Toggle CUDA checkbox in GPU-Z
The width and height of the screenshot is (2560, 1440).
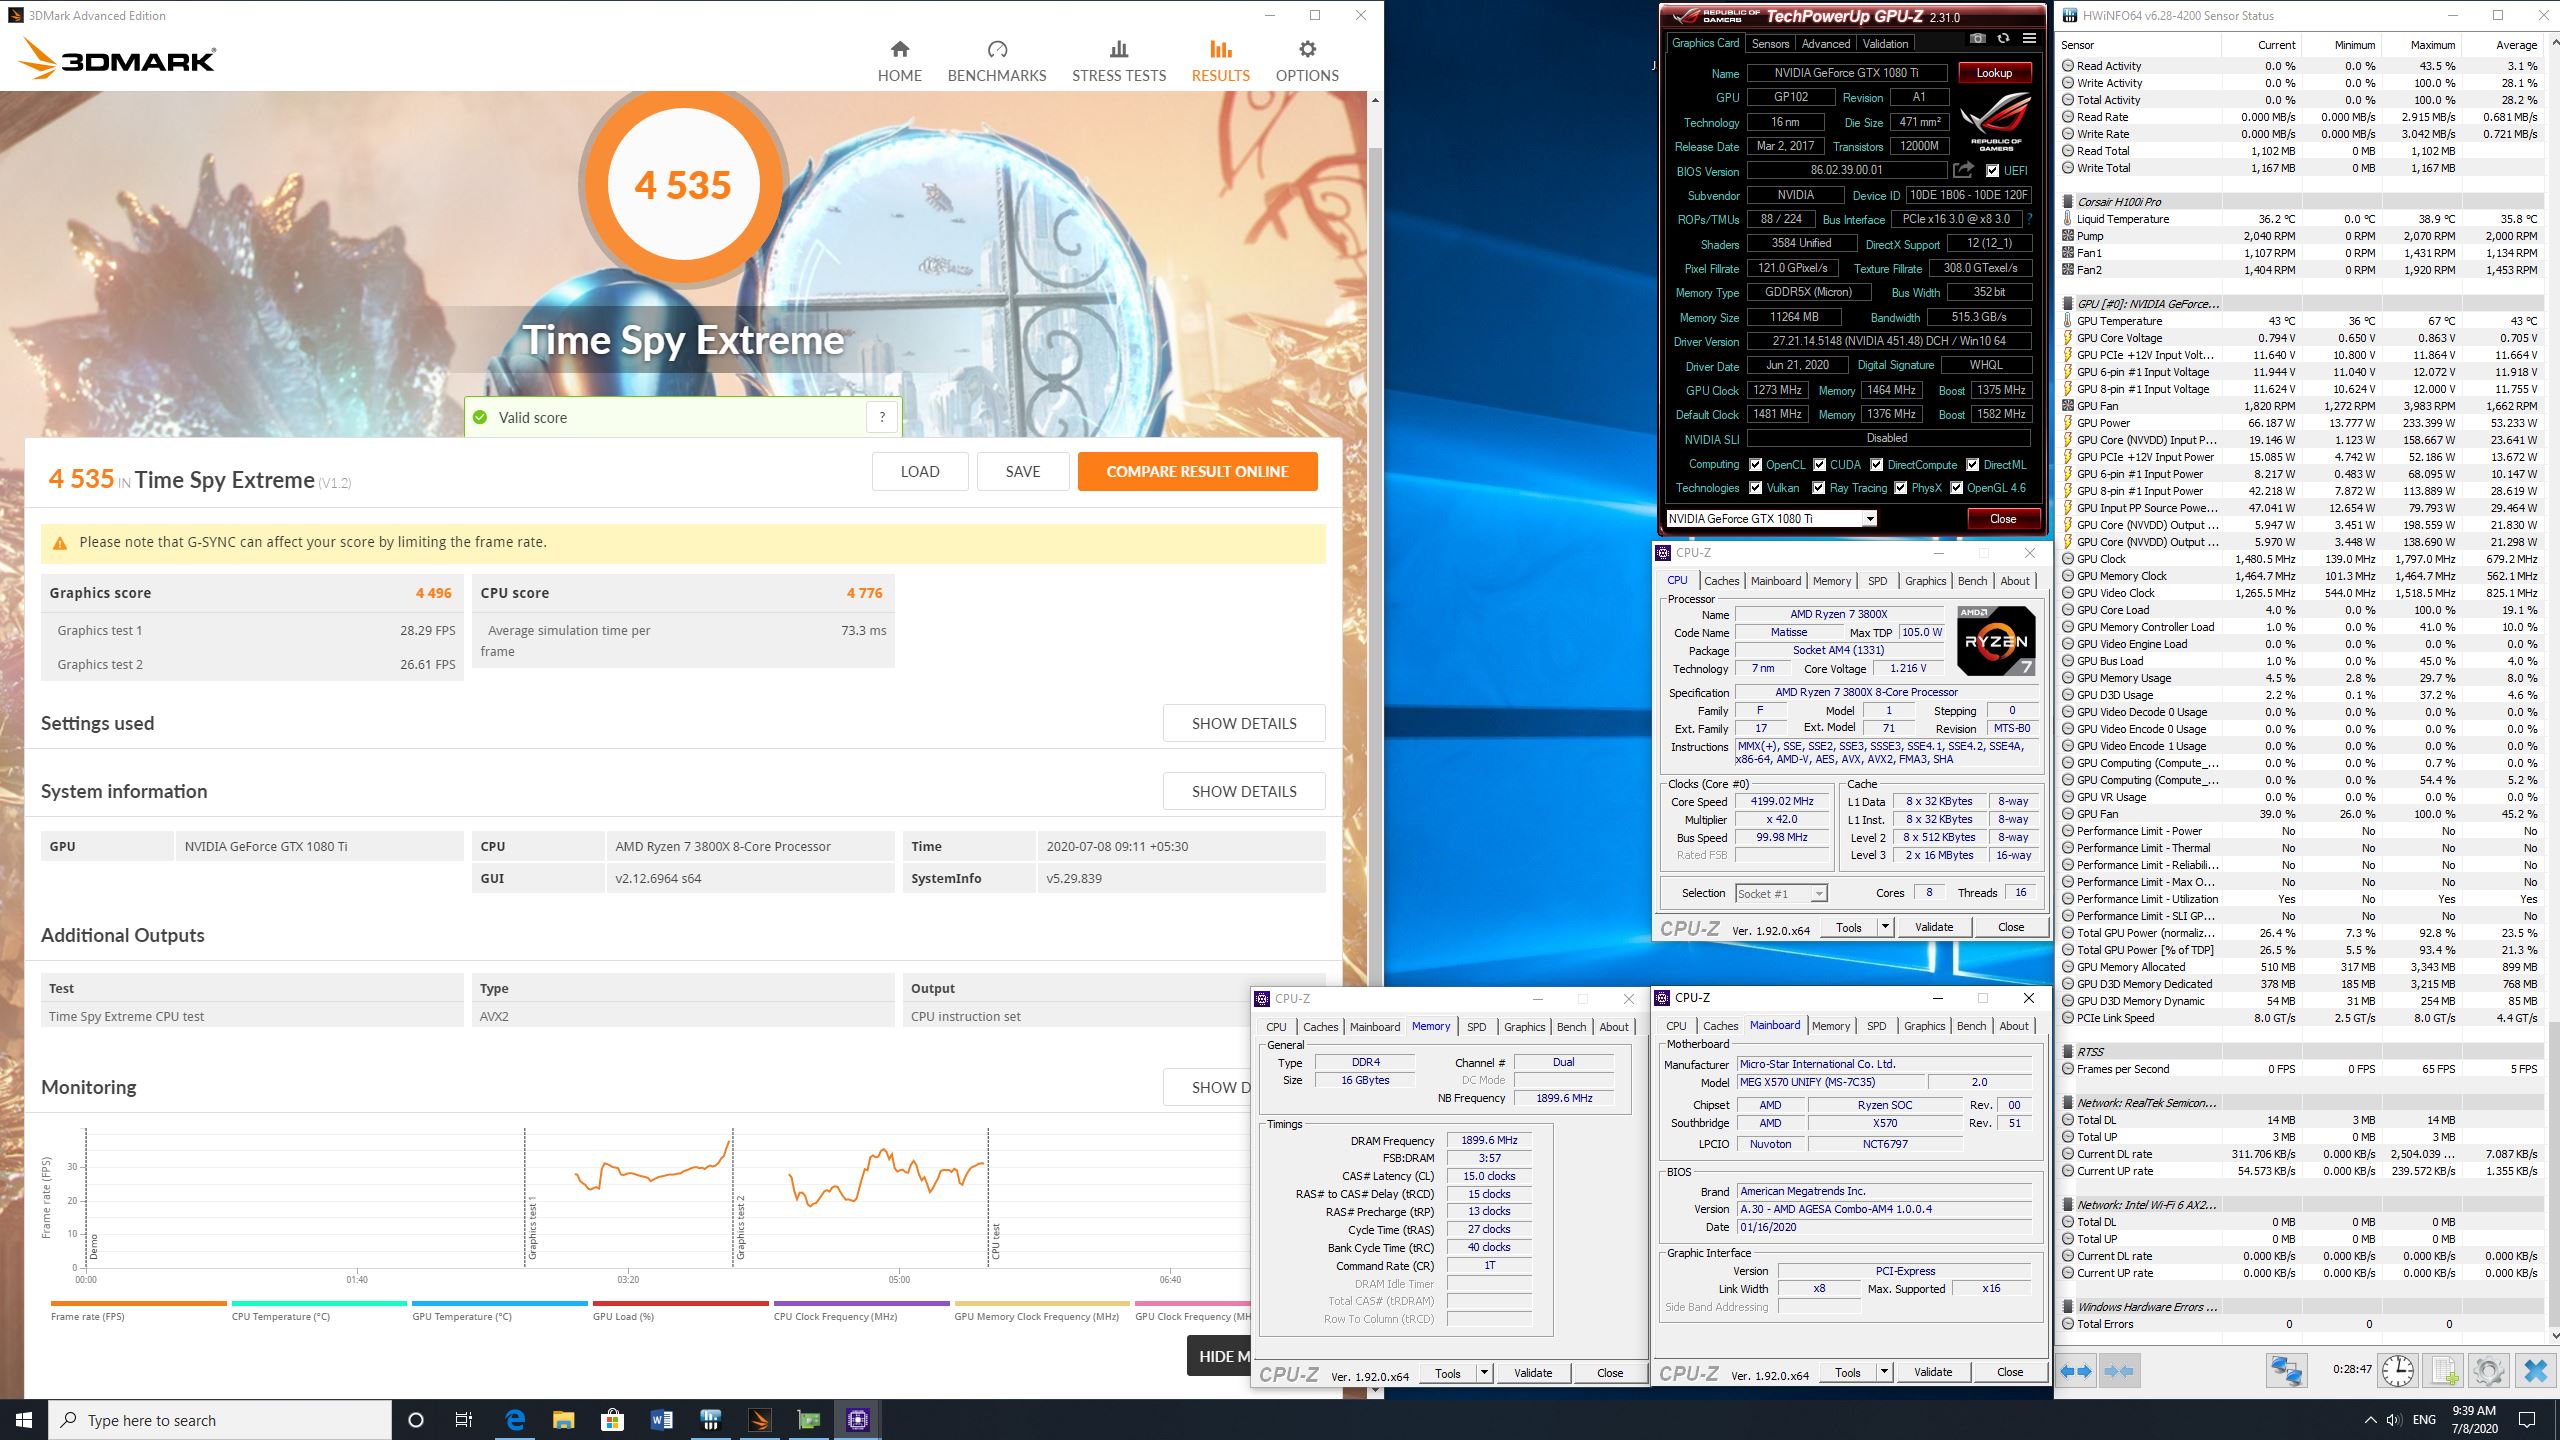(1819, 465)
